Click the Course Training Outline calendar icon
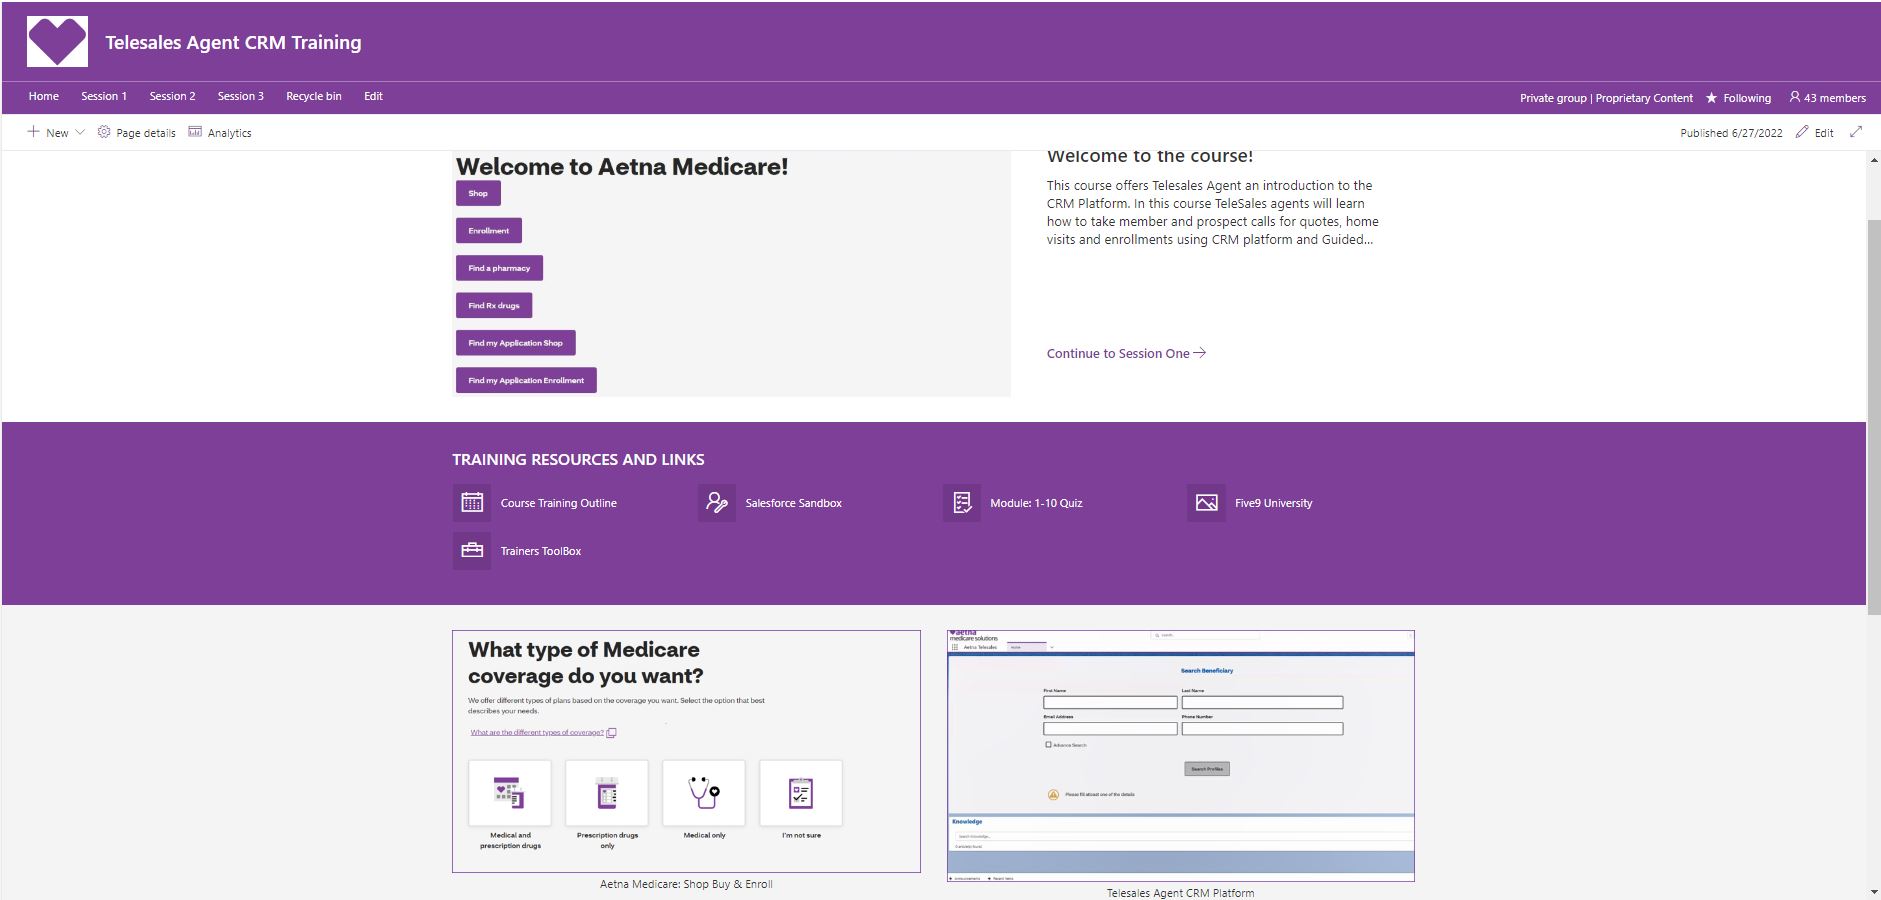The image size is (1881, 900). pyautogui.click(x=472, y=503)
